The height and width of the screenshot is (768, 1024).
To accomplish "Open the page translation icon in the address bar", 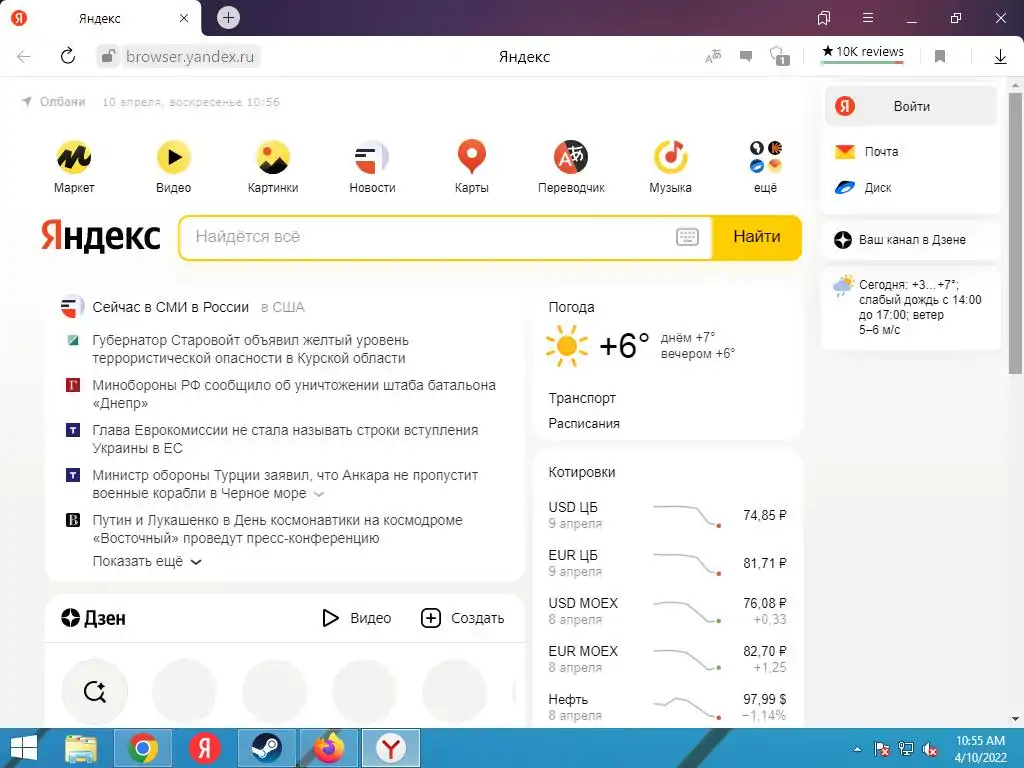I will tap(713, 56).
